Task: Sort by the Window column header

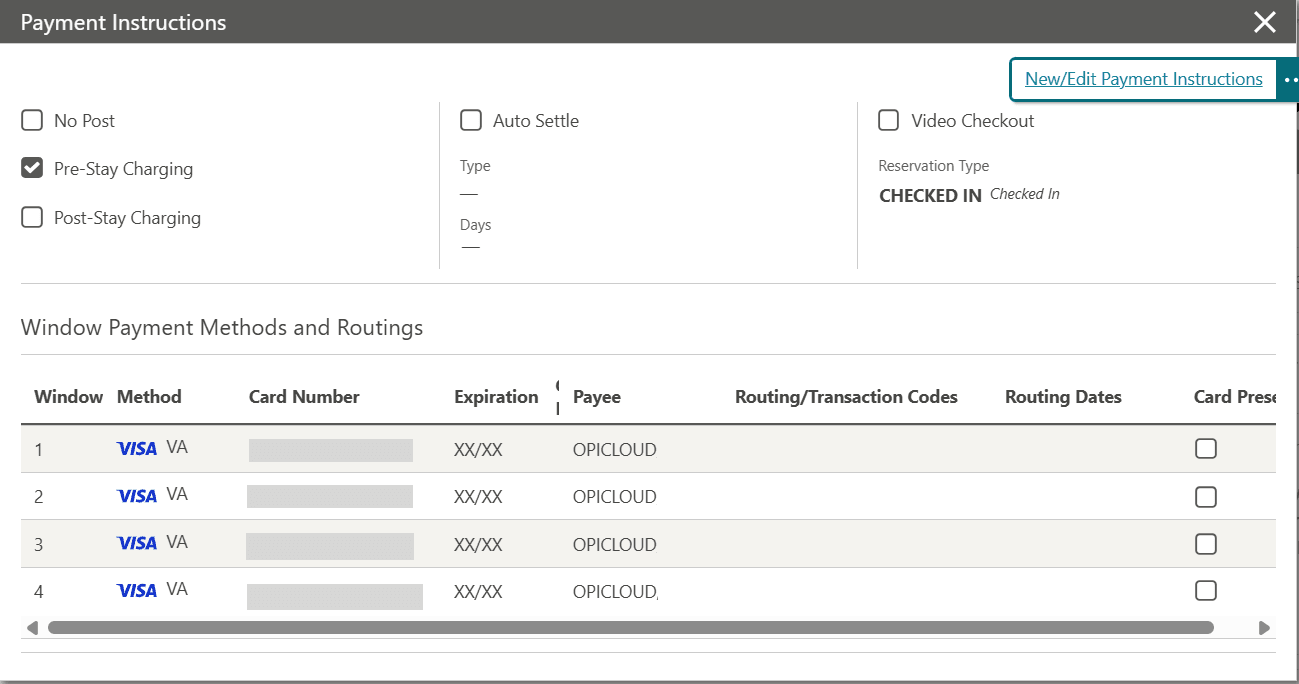Action: click(x=68, y=397)
